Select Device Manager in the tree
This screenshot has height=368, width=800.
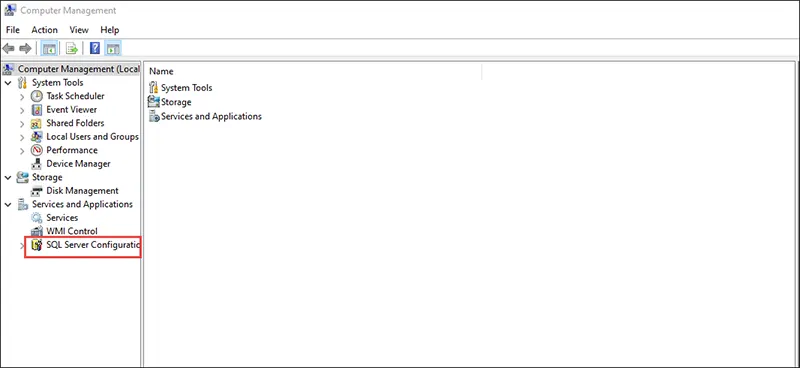pos(78,164)
